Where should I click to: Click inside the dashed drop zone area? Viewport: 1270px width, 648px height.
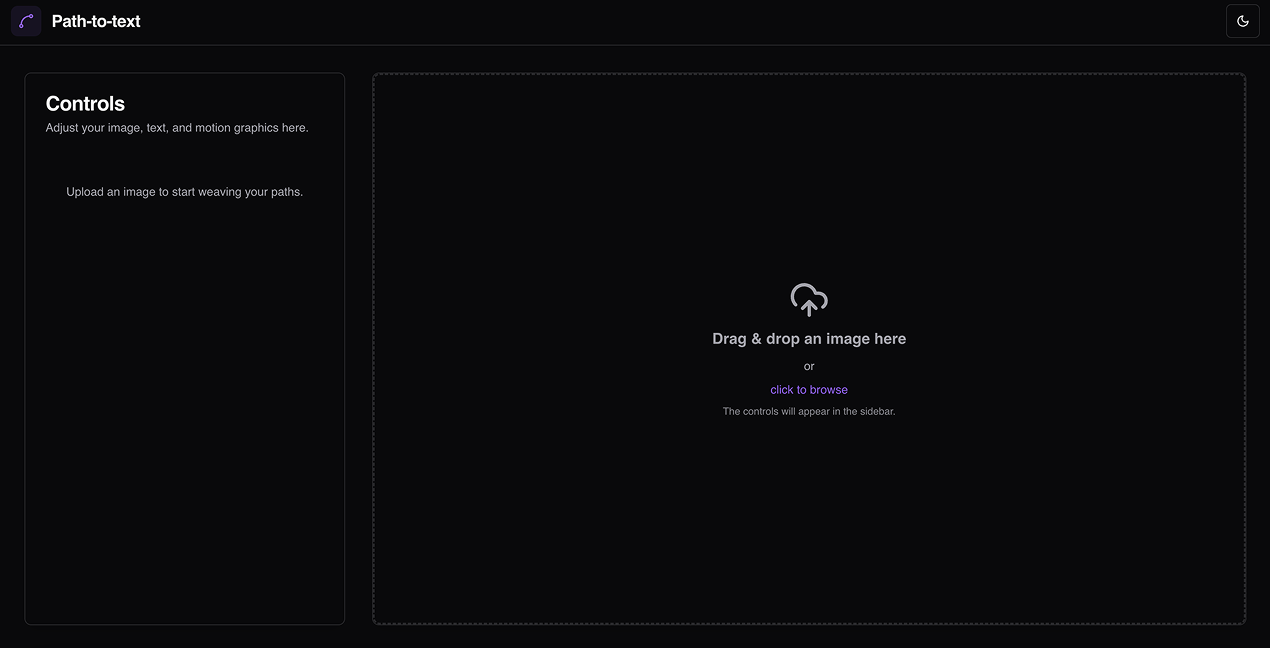(808, 500)
